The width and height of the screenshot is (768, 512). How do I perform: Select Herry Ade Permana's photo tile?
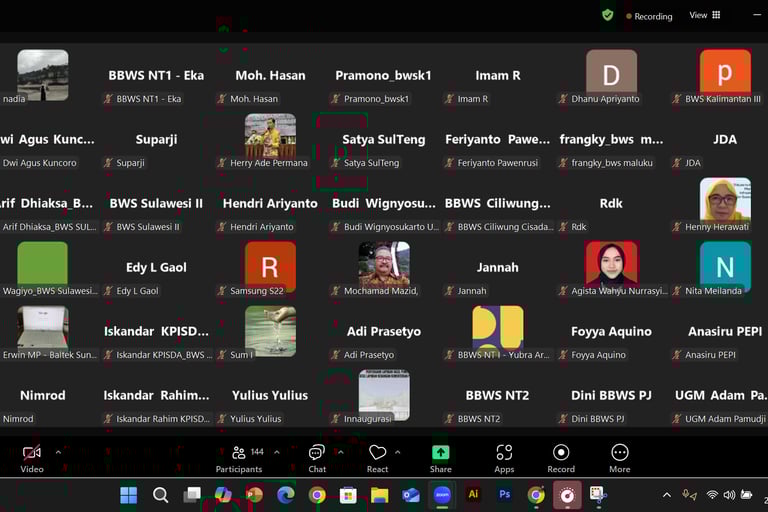pyautogui.click(x=270, y=137)
